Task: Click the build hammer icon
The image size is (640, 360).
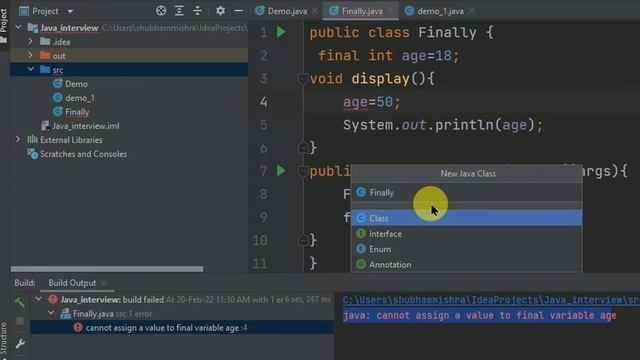Action: click(20, 302)
